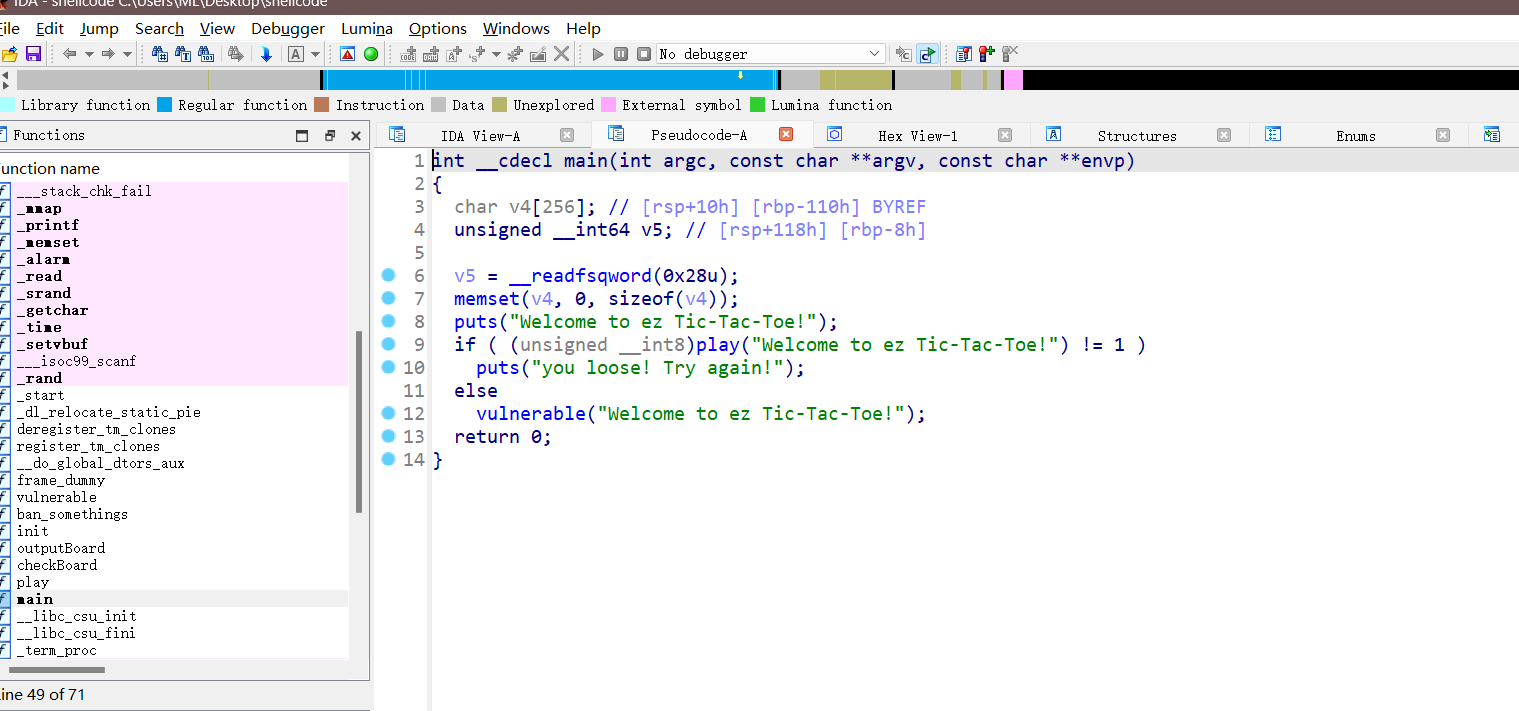Toggle breakpoint dot on line 12

pos(389,413)
